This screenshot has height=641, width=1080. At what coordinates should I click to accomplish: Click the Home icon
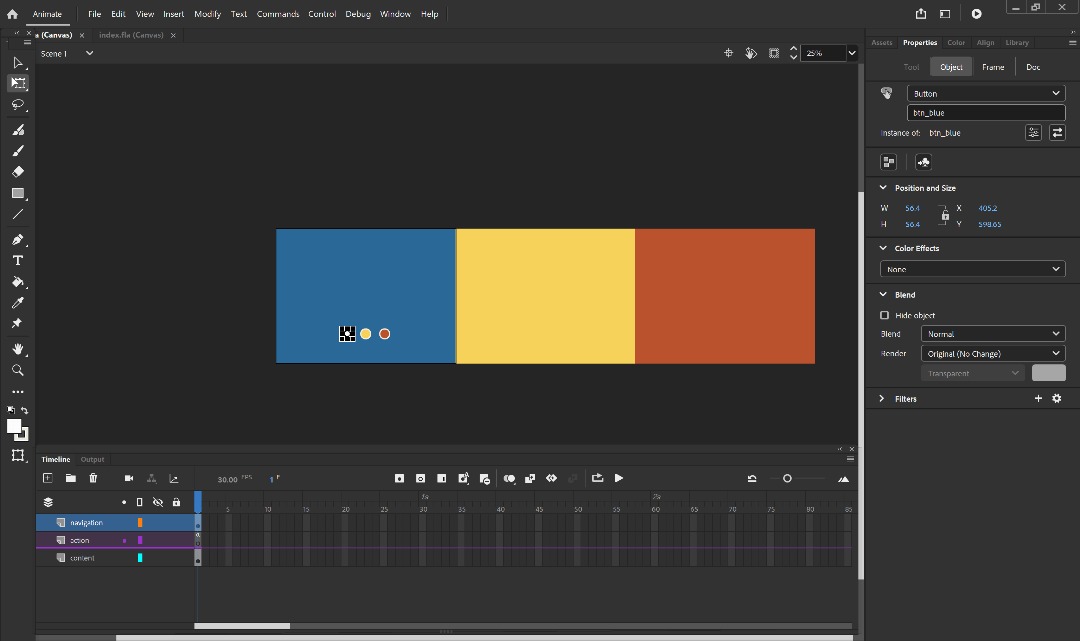(12, 14)
